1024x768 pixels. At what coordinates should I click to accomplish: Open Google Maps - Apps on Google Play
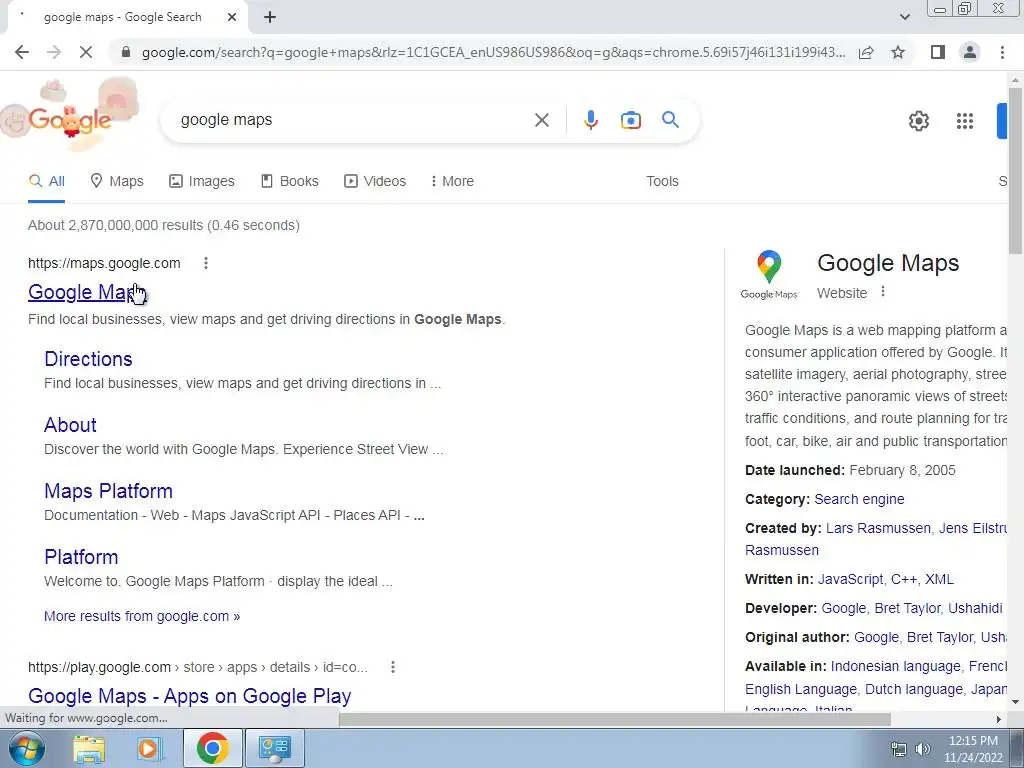189,696
